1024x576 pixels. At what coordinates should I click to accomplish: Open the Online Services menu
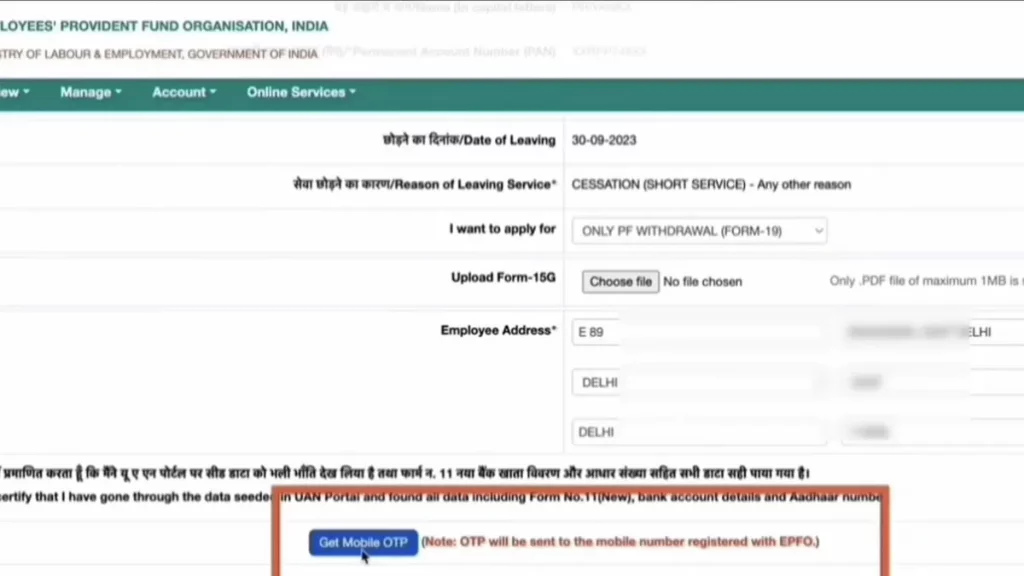(295, 92)
